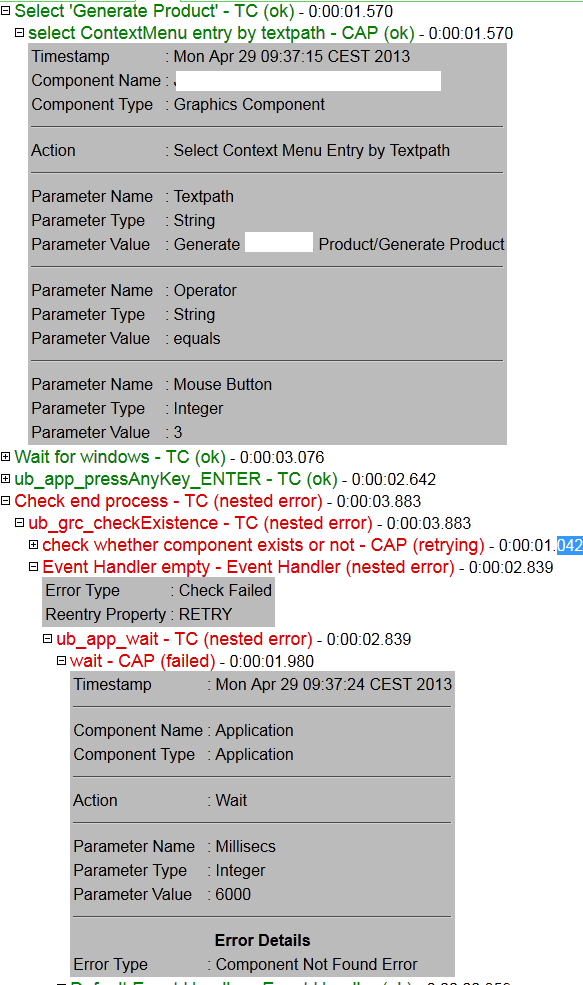
Task: Select ub_app_pressAnyKey_ENTER label text
Action: pos(176,479)
